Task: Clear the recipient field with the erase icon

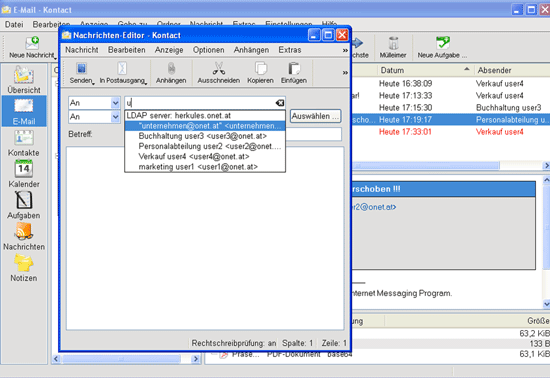Action: [x=280, y=103]
